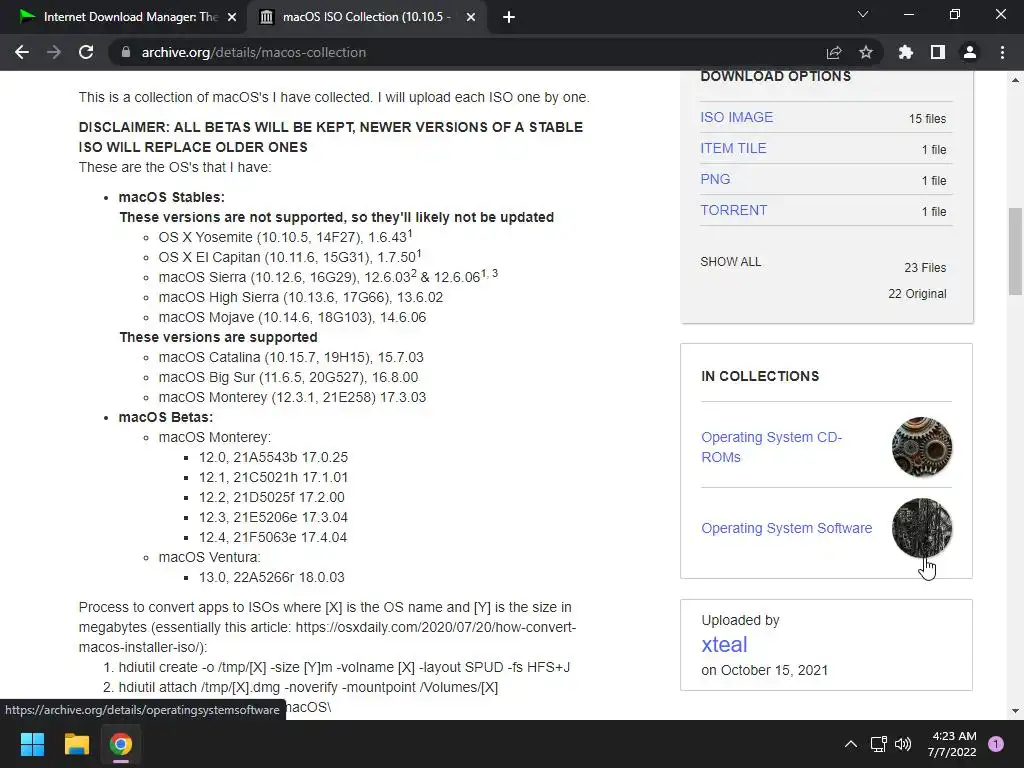The image size is (1024, 768).
Task: Toggle the Chrome side panel
Action: coord(938,52)
